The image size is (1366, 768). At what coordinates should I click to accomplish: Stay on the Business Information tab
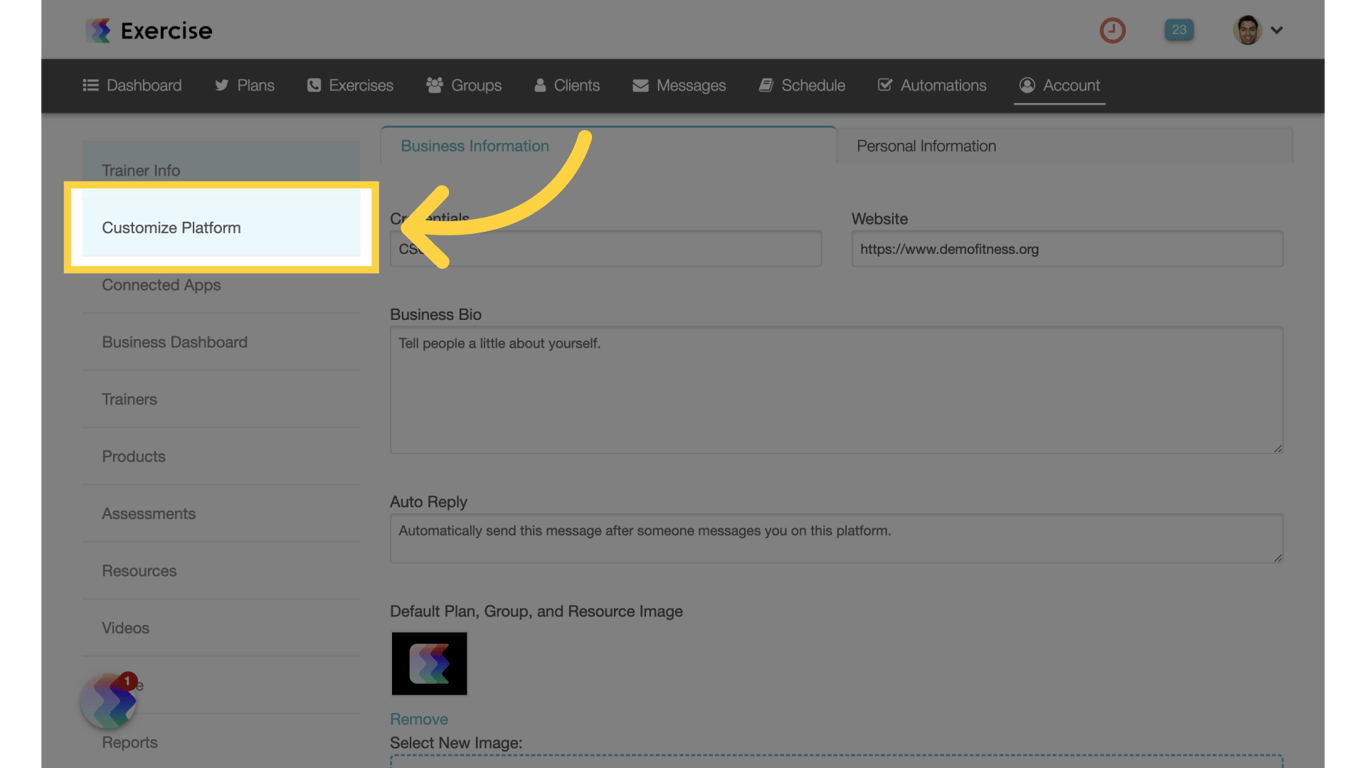475,146
